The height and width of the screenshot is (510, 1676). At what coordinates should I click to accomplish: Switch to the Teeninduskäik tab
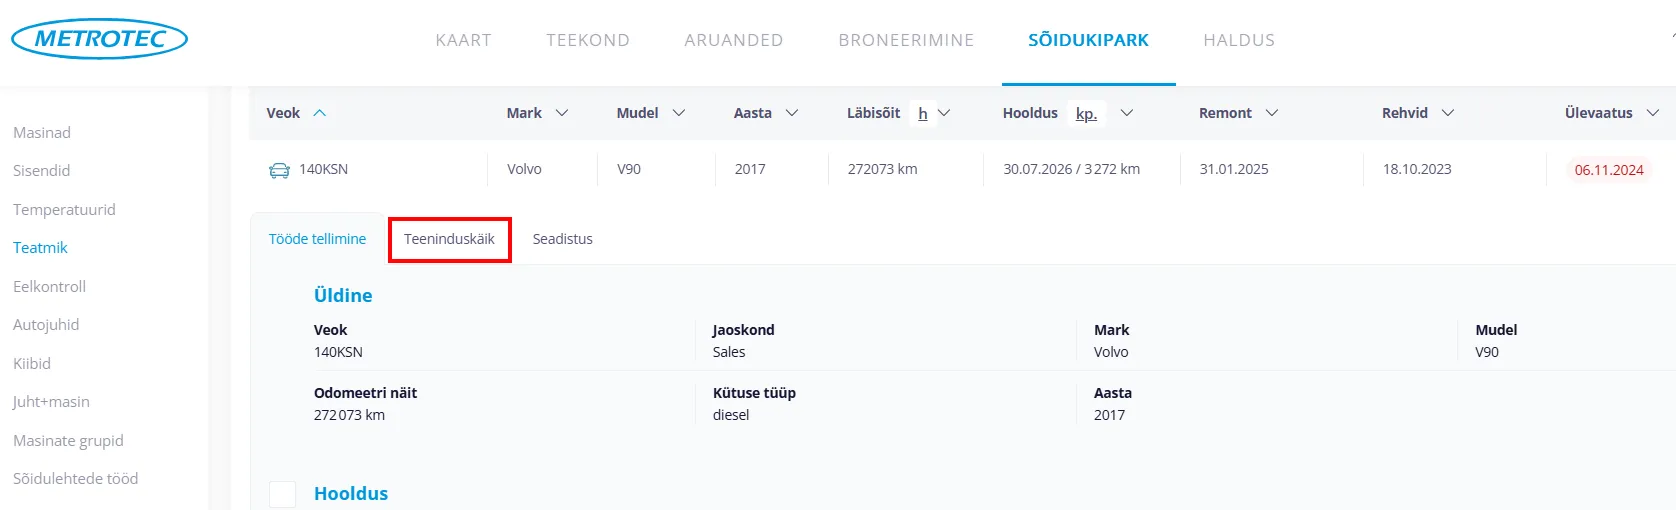(449, 239)
